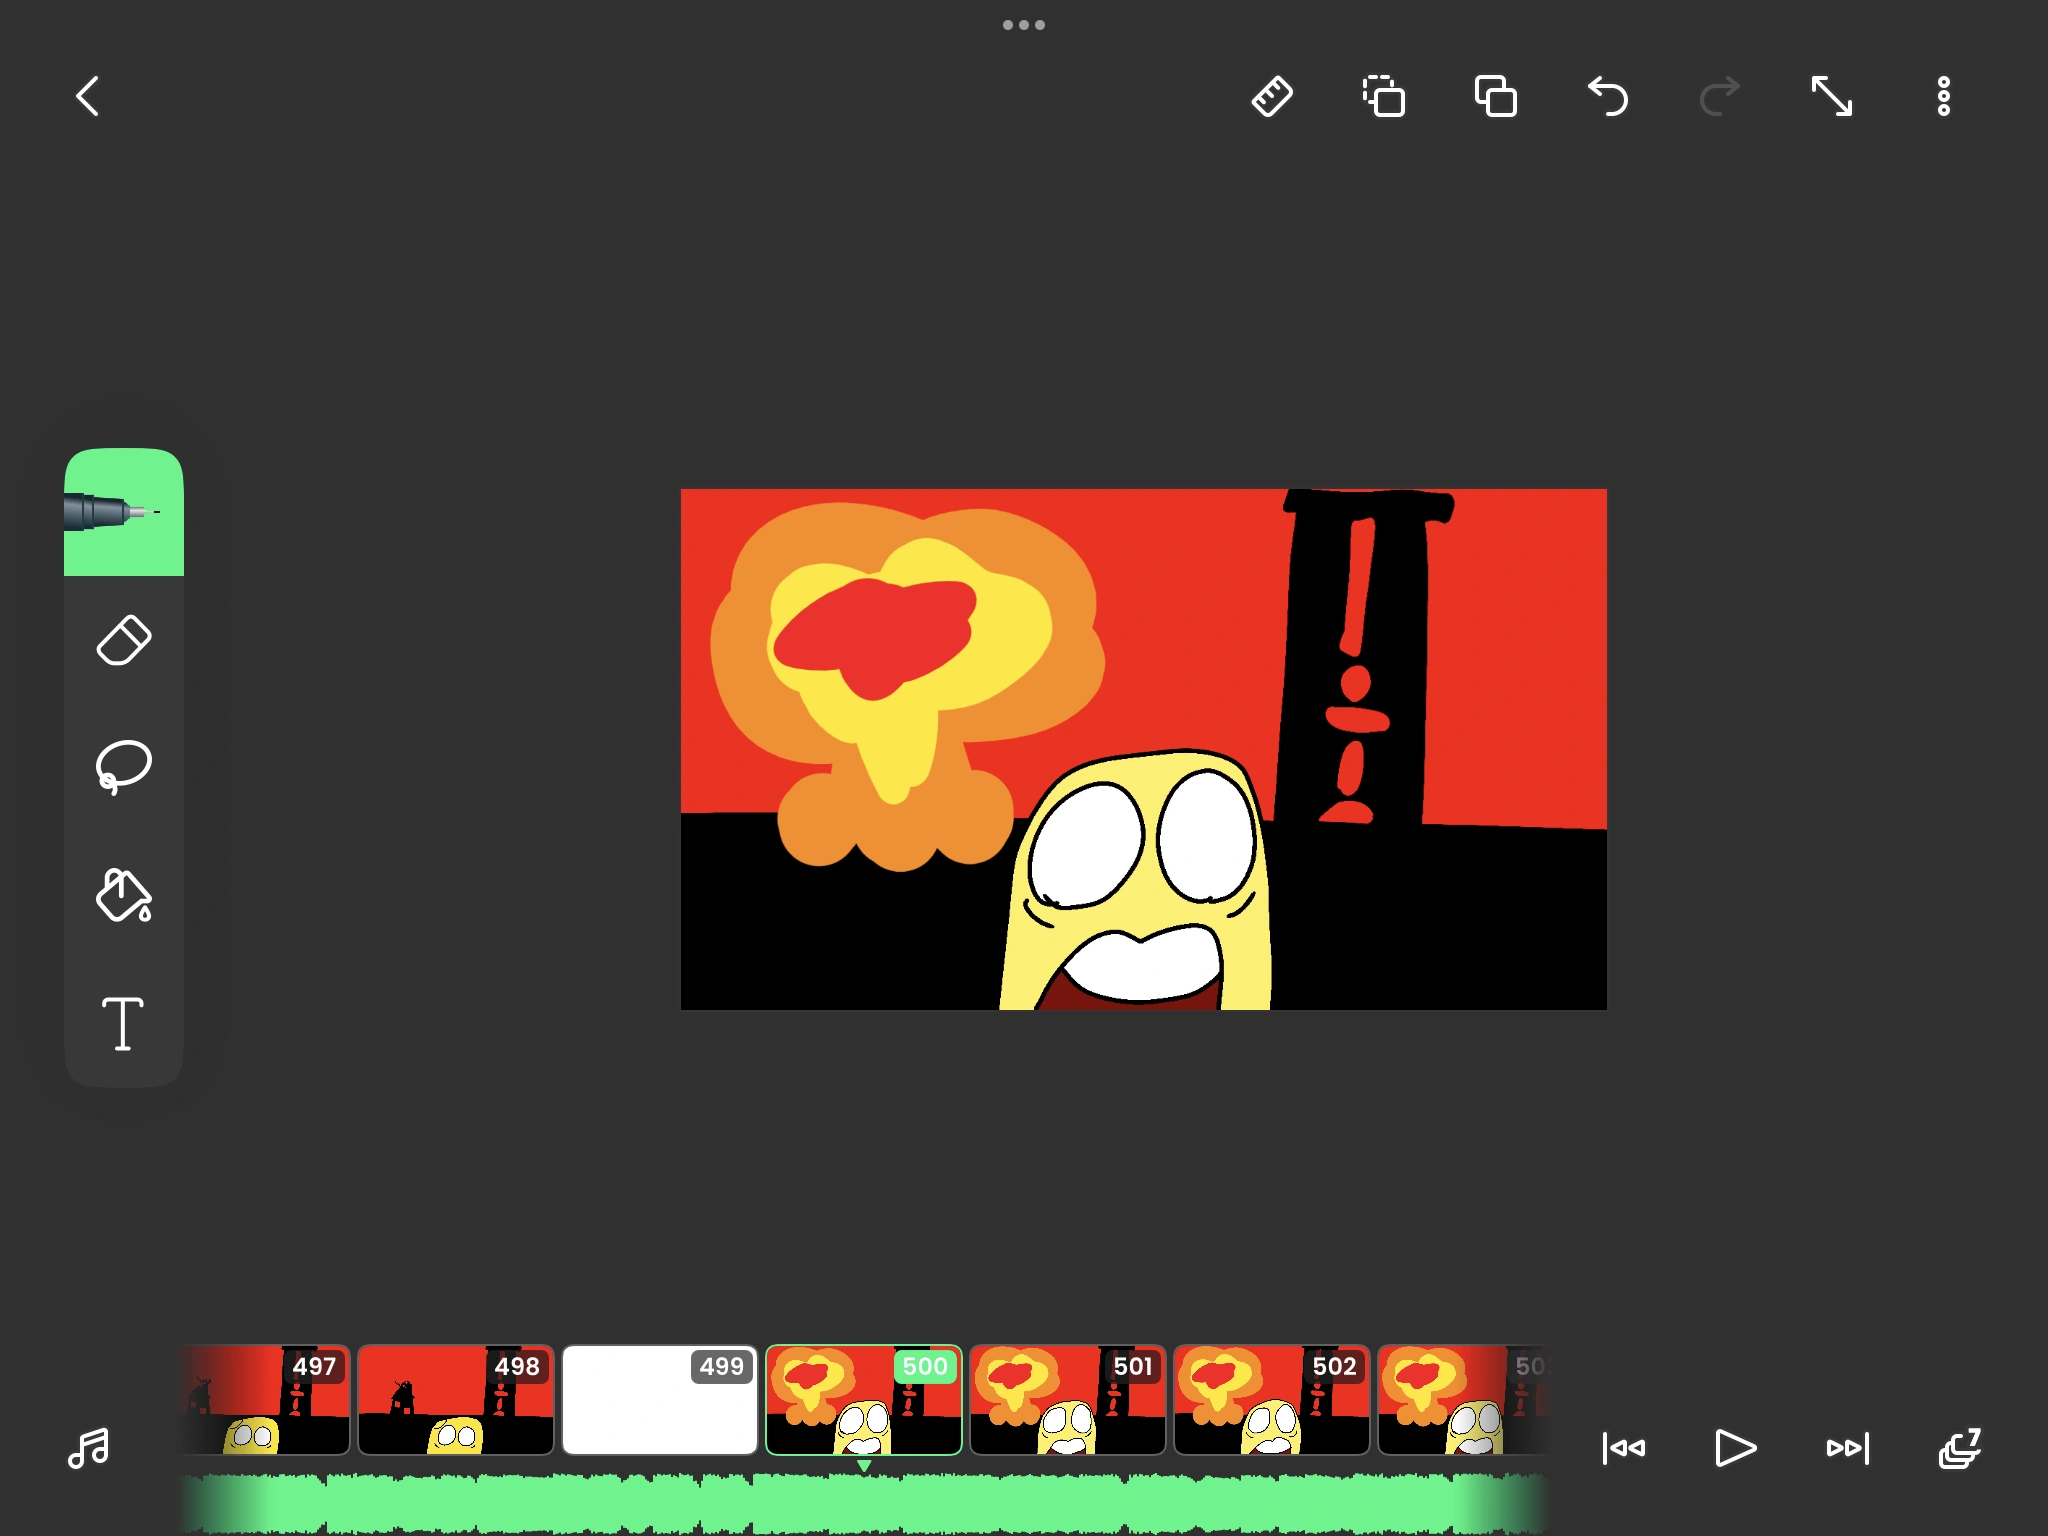Select the Eraser tool

click(x=123, y=640)
